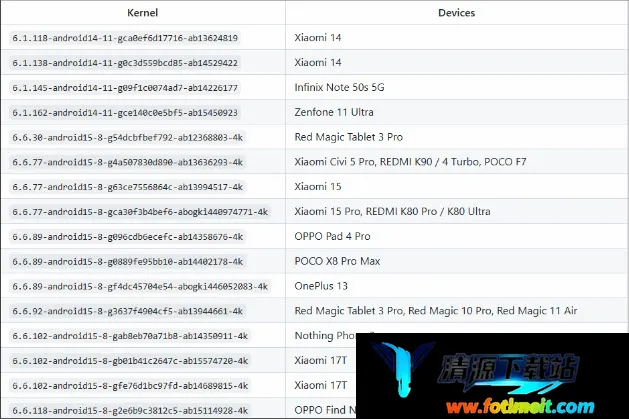Select kernel 6.1.145-android14-11-g09f1c0074ad7-ab14226177

pos(125,88)
